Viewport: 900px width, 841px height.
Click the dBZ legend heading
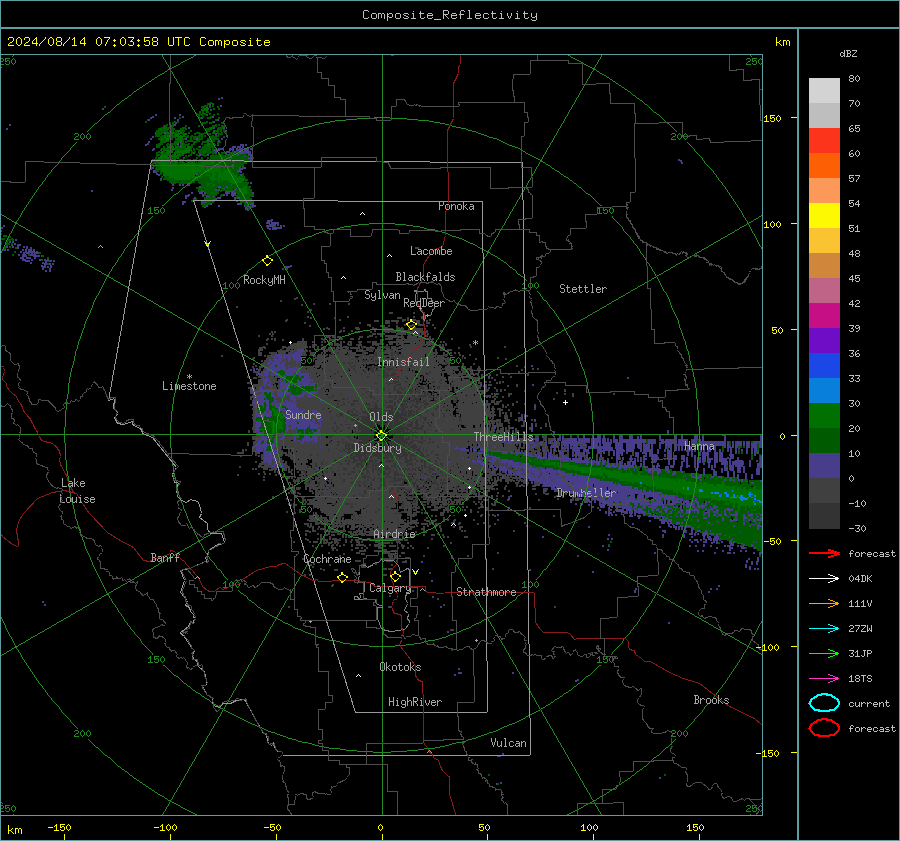[848, 53]
